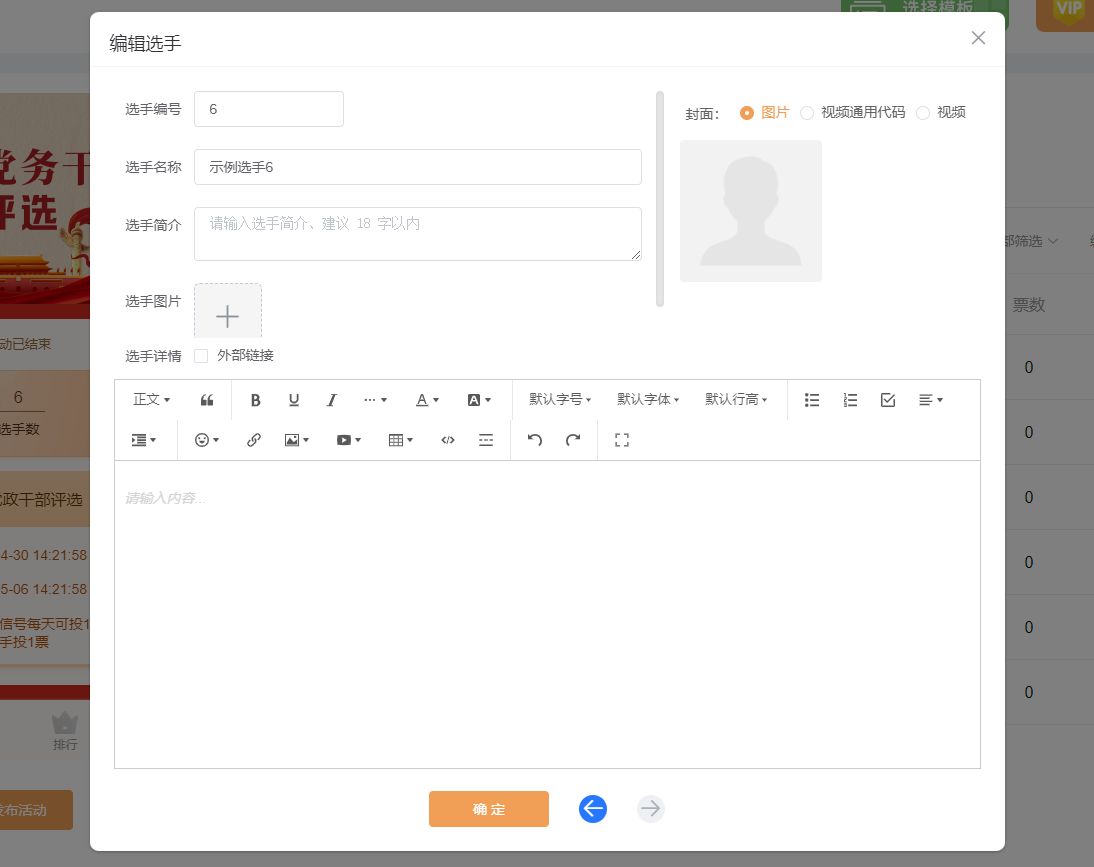Select the 视频 cover type radio button

(923, 112)
